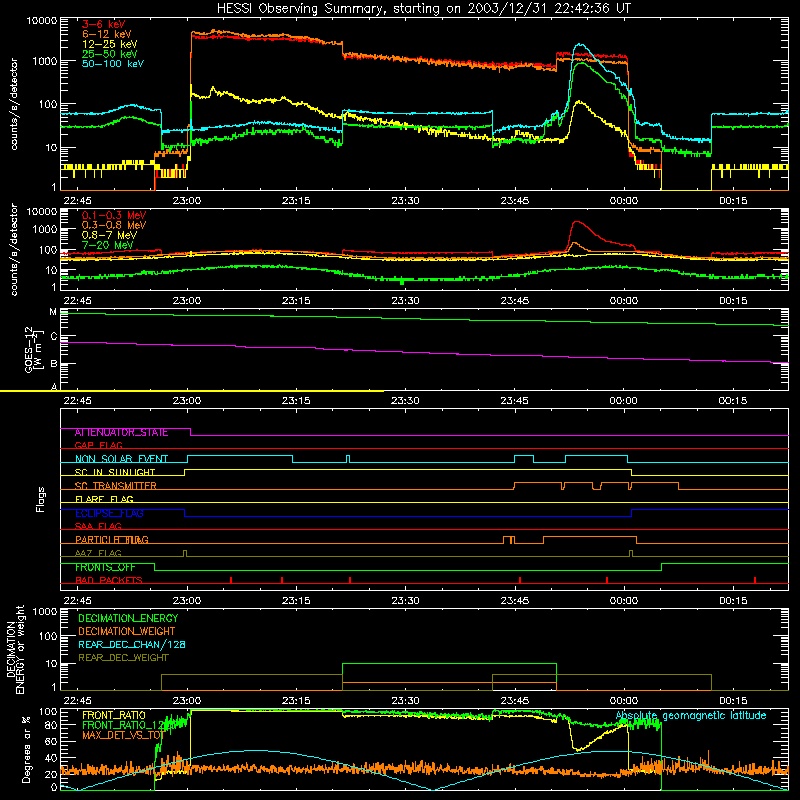The width and height of the screenshot is (800, 800).
Task: Select the PARTICLE_FLAG label
Action: click(x=112, y=540)
